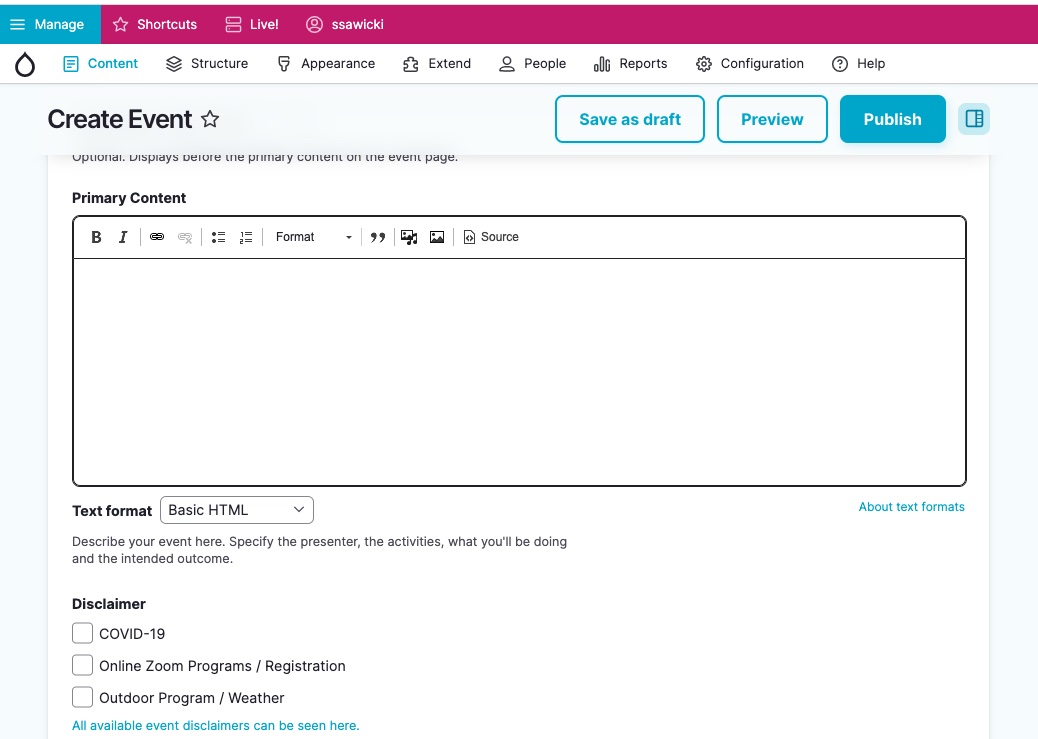Click the Live! environment indicator
Viewport: 1038px width, 739px height.
click(252, 25)
